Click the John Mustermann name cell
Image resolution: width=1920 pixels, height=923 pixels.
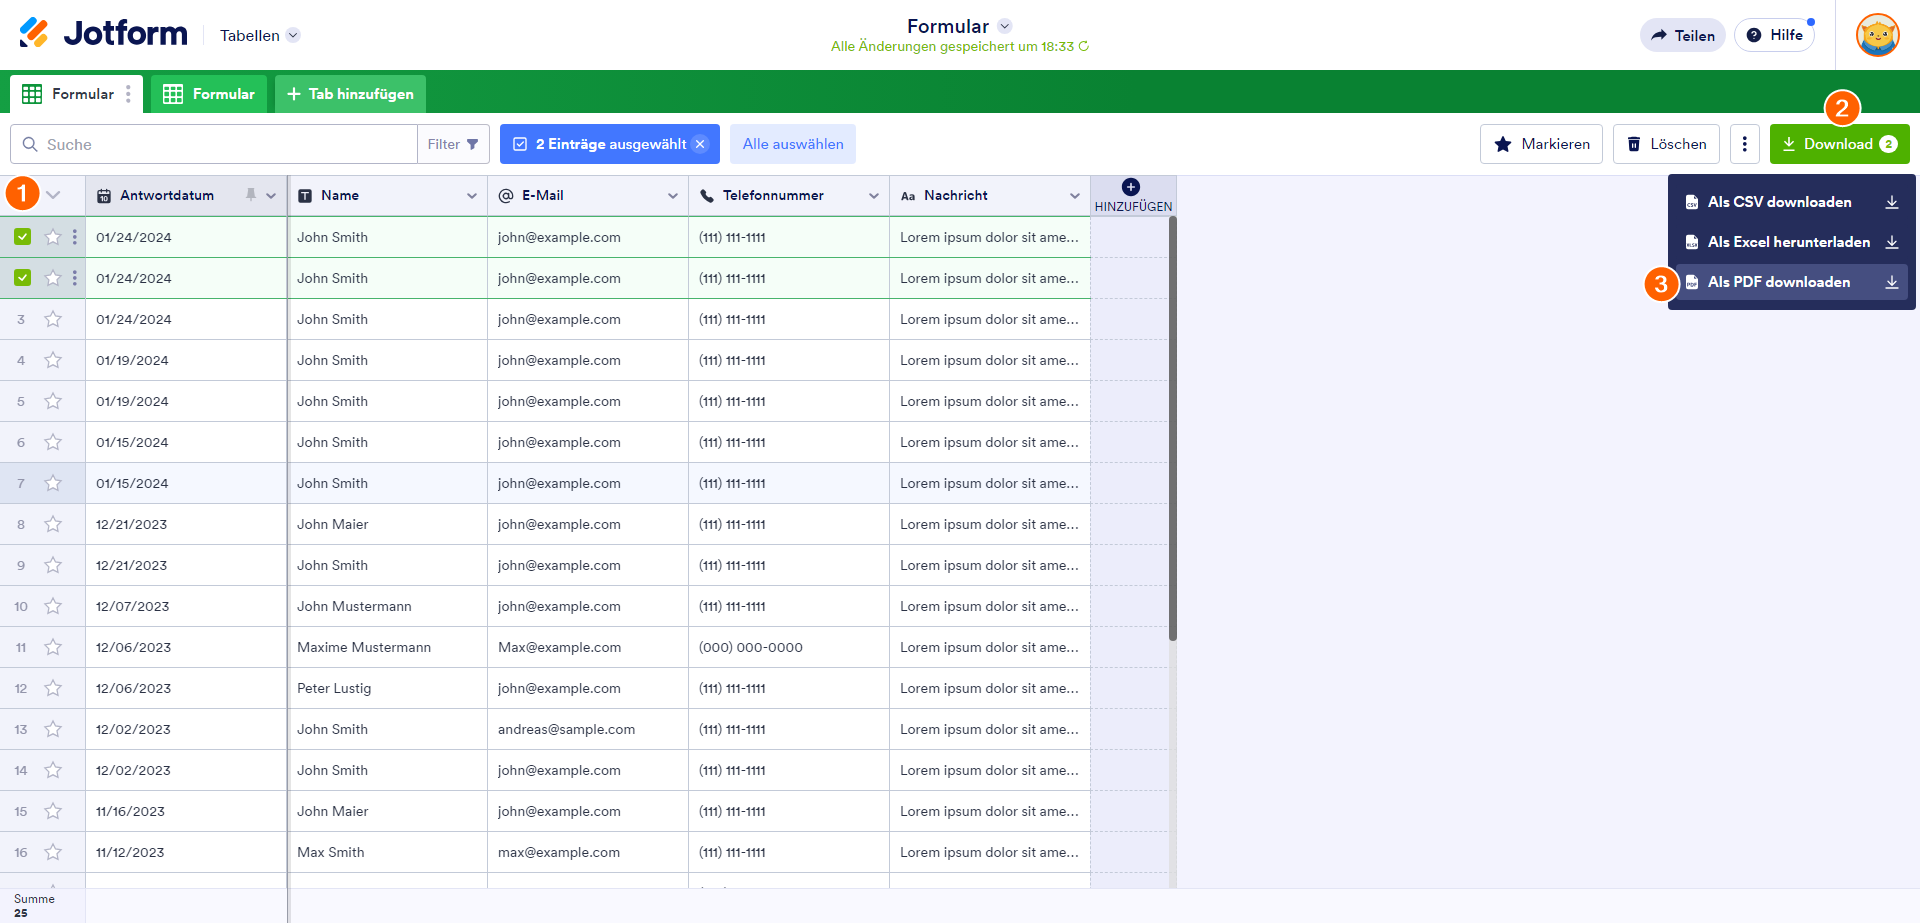[x=388, y=606]
